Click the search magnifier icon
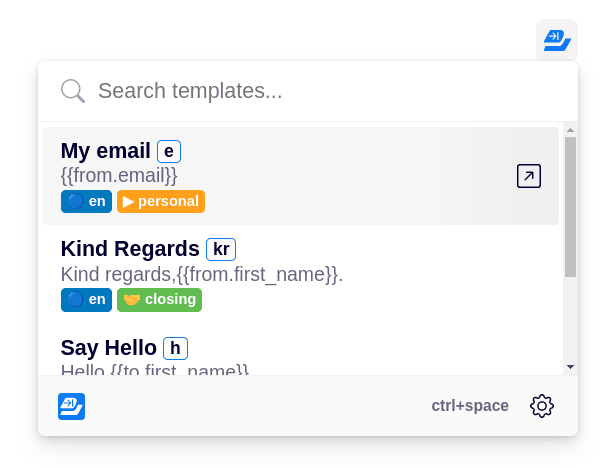The height and width of the screenshot is (468, 605). pyautogui.click(x=73, y=91)
